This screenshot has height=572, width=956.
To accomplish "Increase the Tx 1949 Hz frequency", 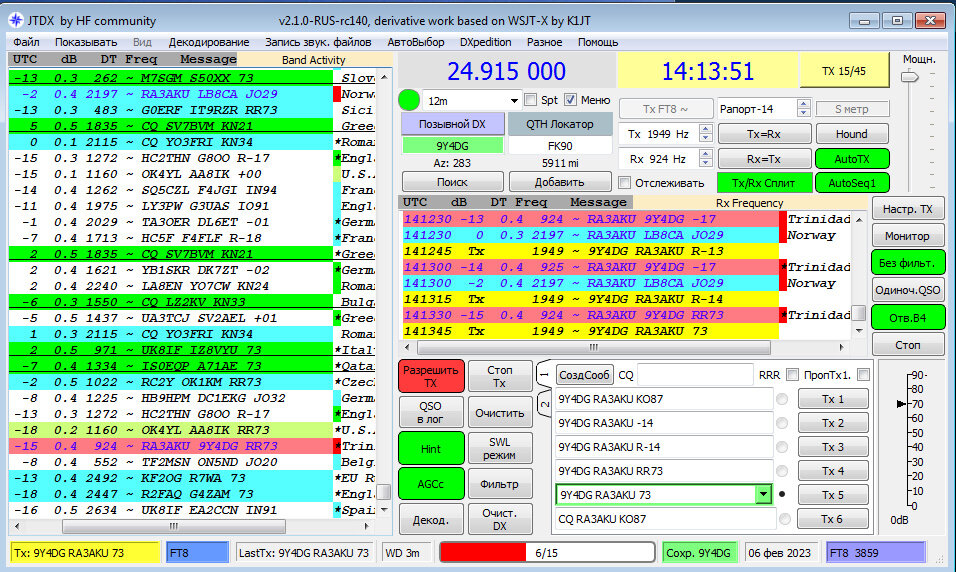I will [705, 129].
